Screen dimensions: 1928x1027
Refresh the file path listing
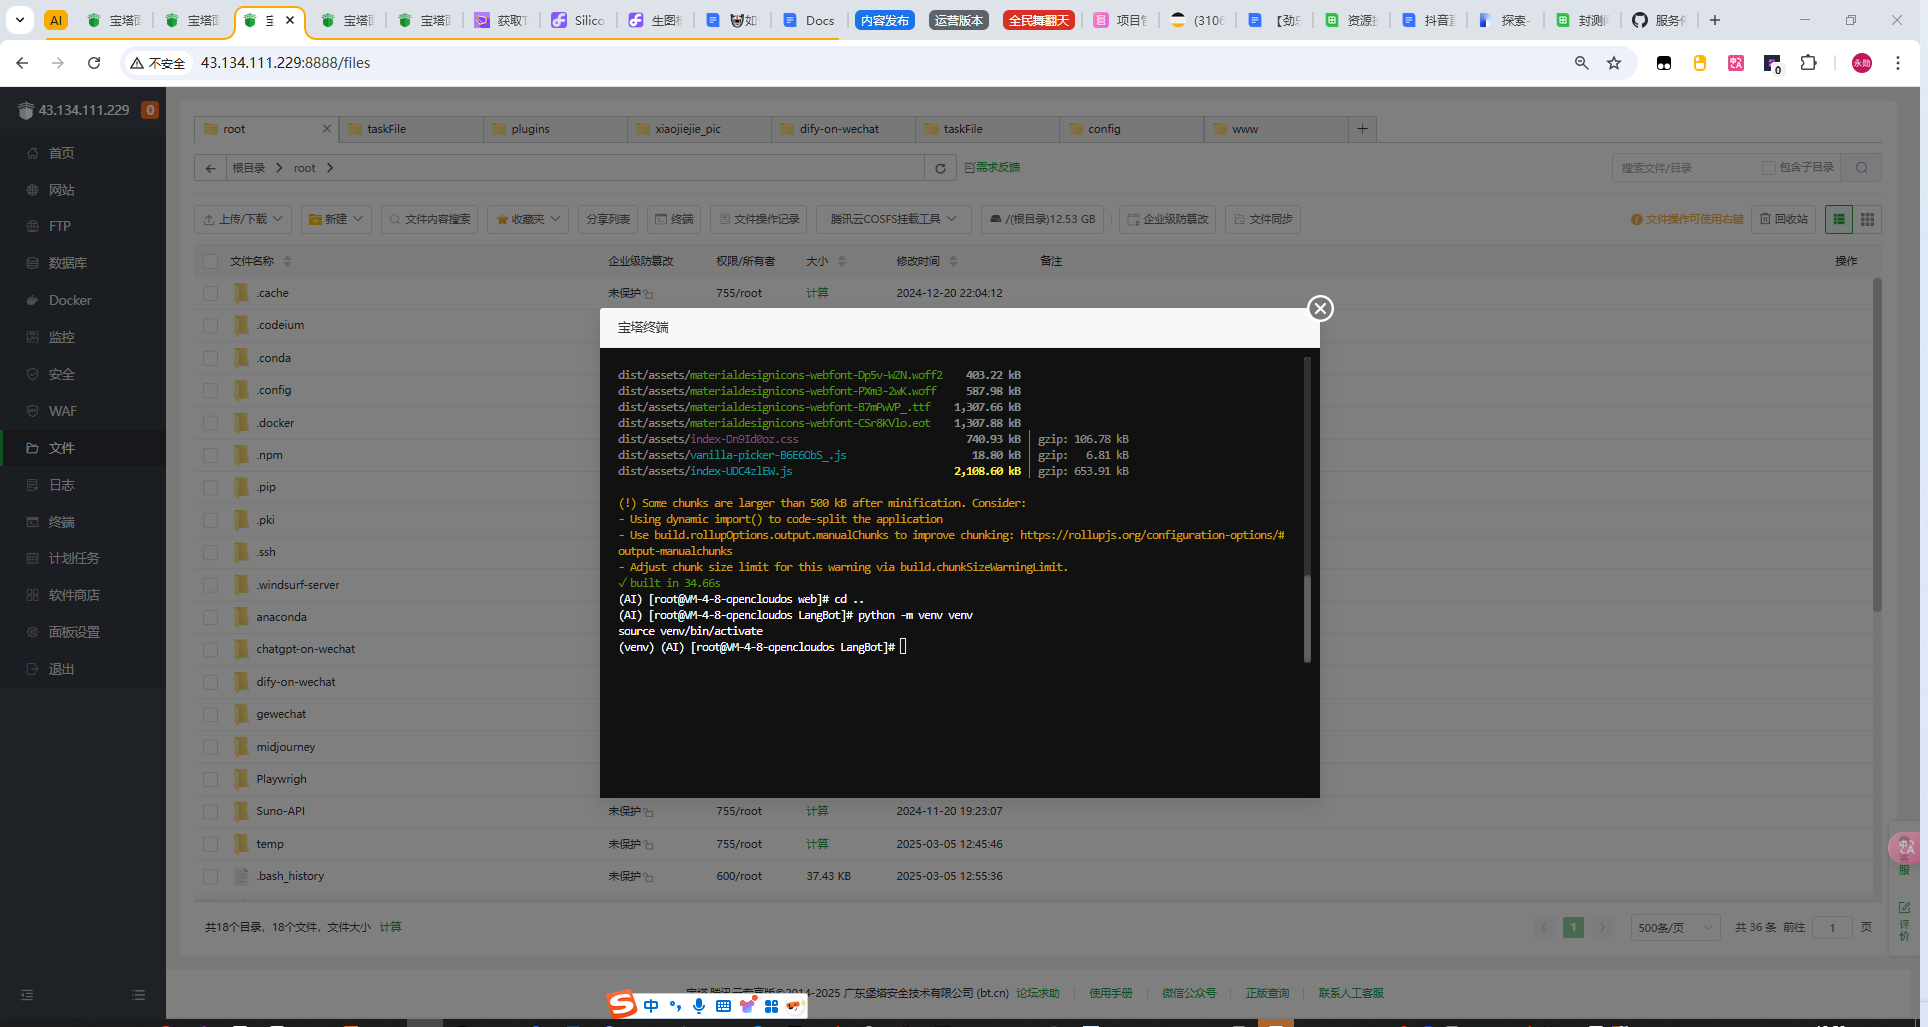click(x=940, y=168)
